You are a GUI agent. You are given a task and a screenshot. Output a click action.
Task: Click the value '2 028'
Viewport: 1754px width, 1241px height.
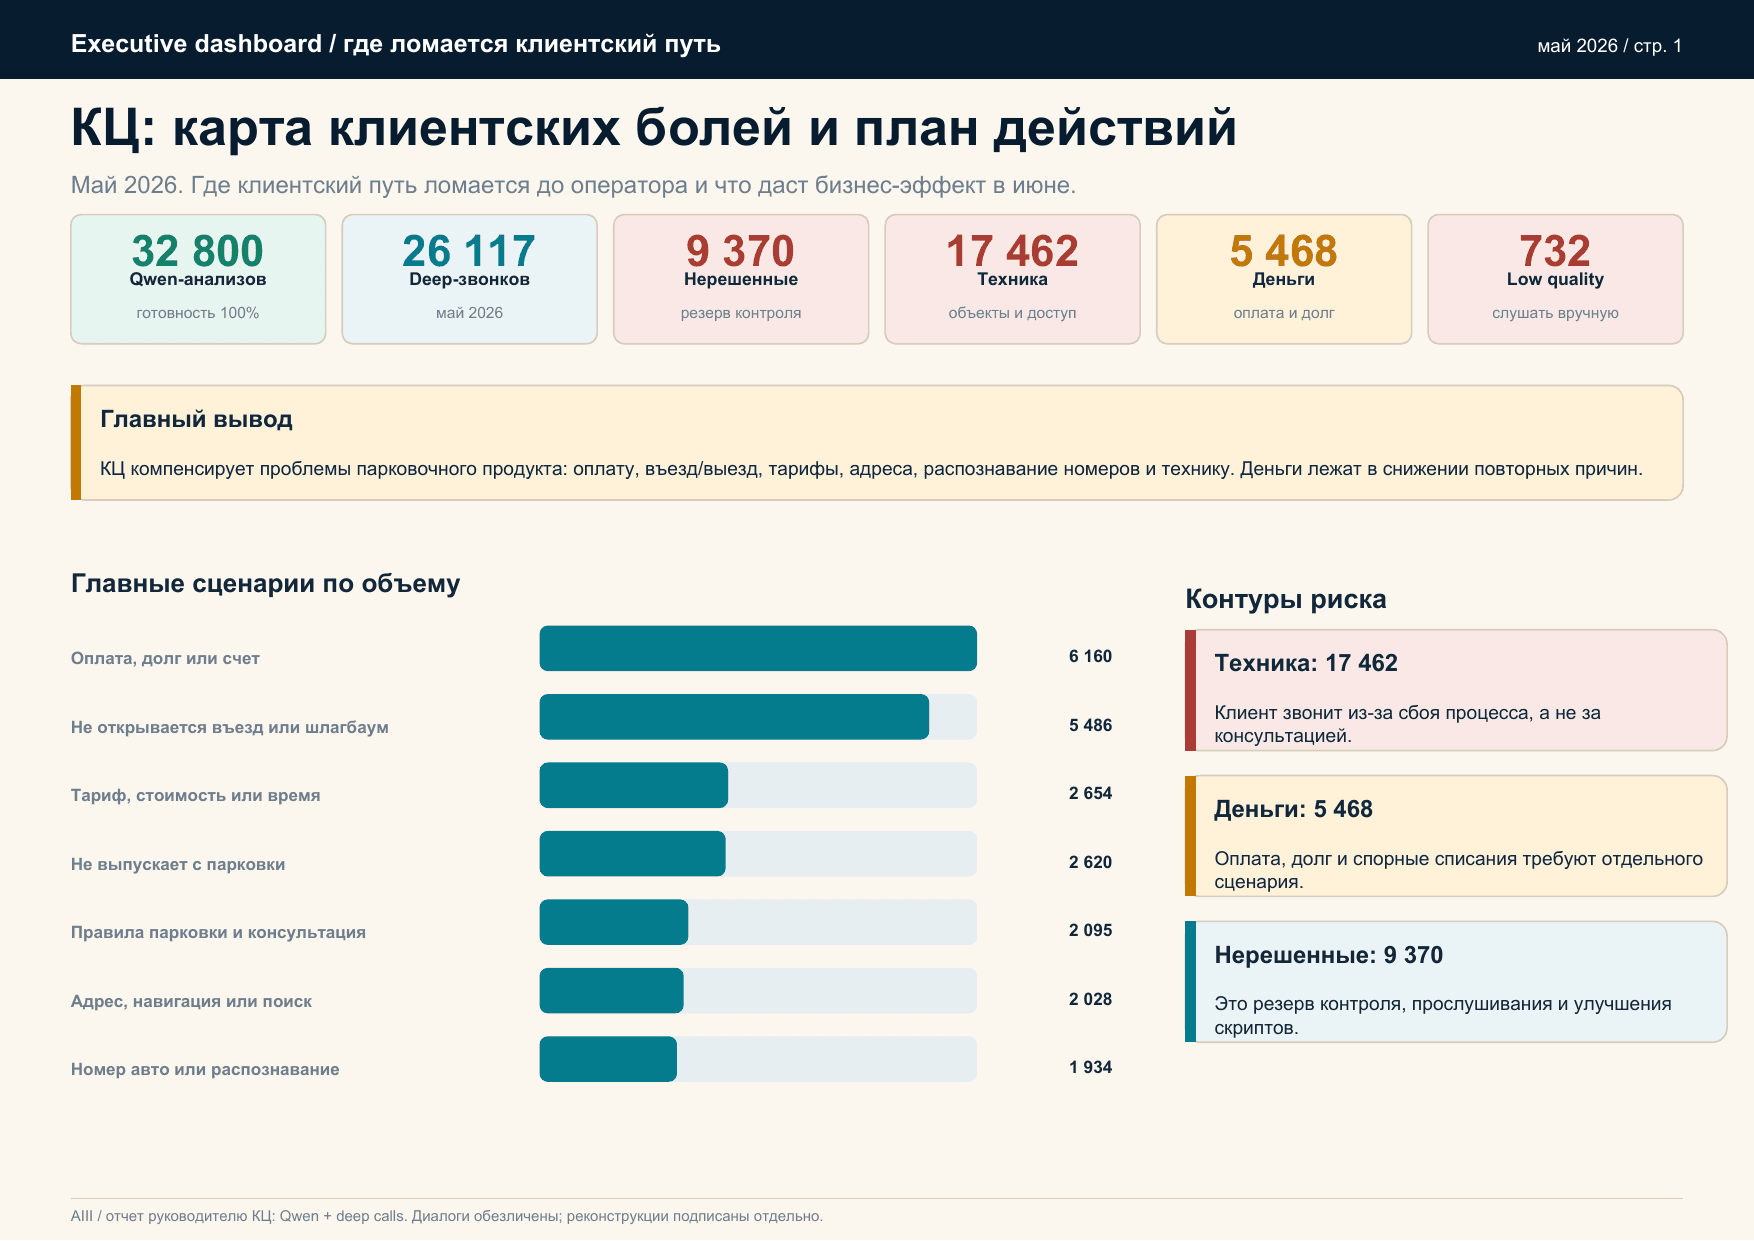click(1090, 999)
